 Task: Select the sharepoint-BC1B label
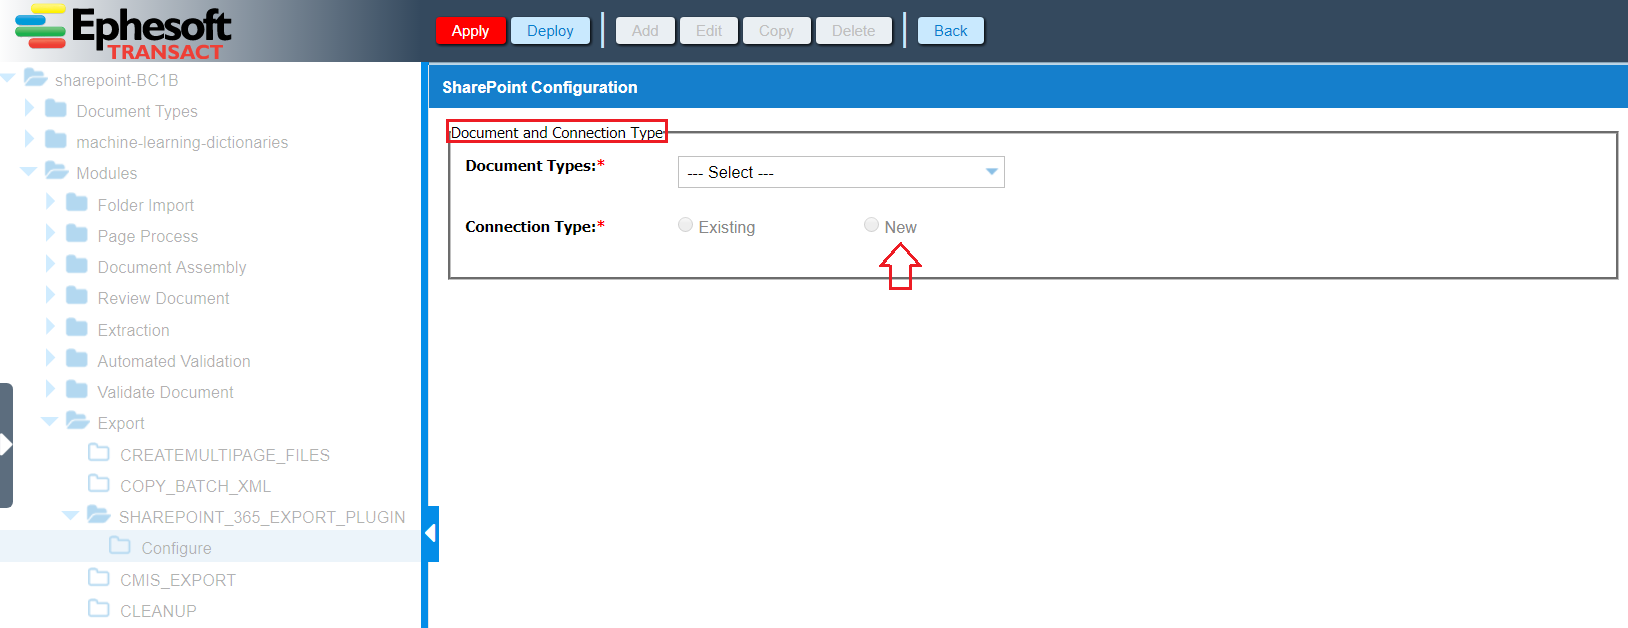117,80
